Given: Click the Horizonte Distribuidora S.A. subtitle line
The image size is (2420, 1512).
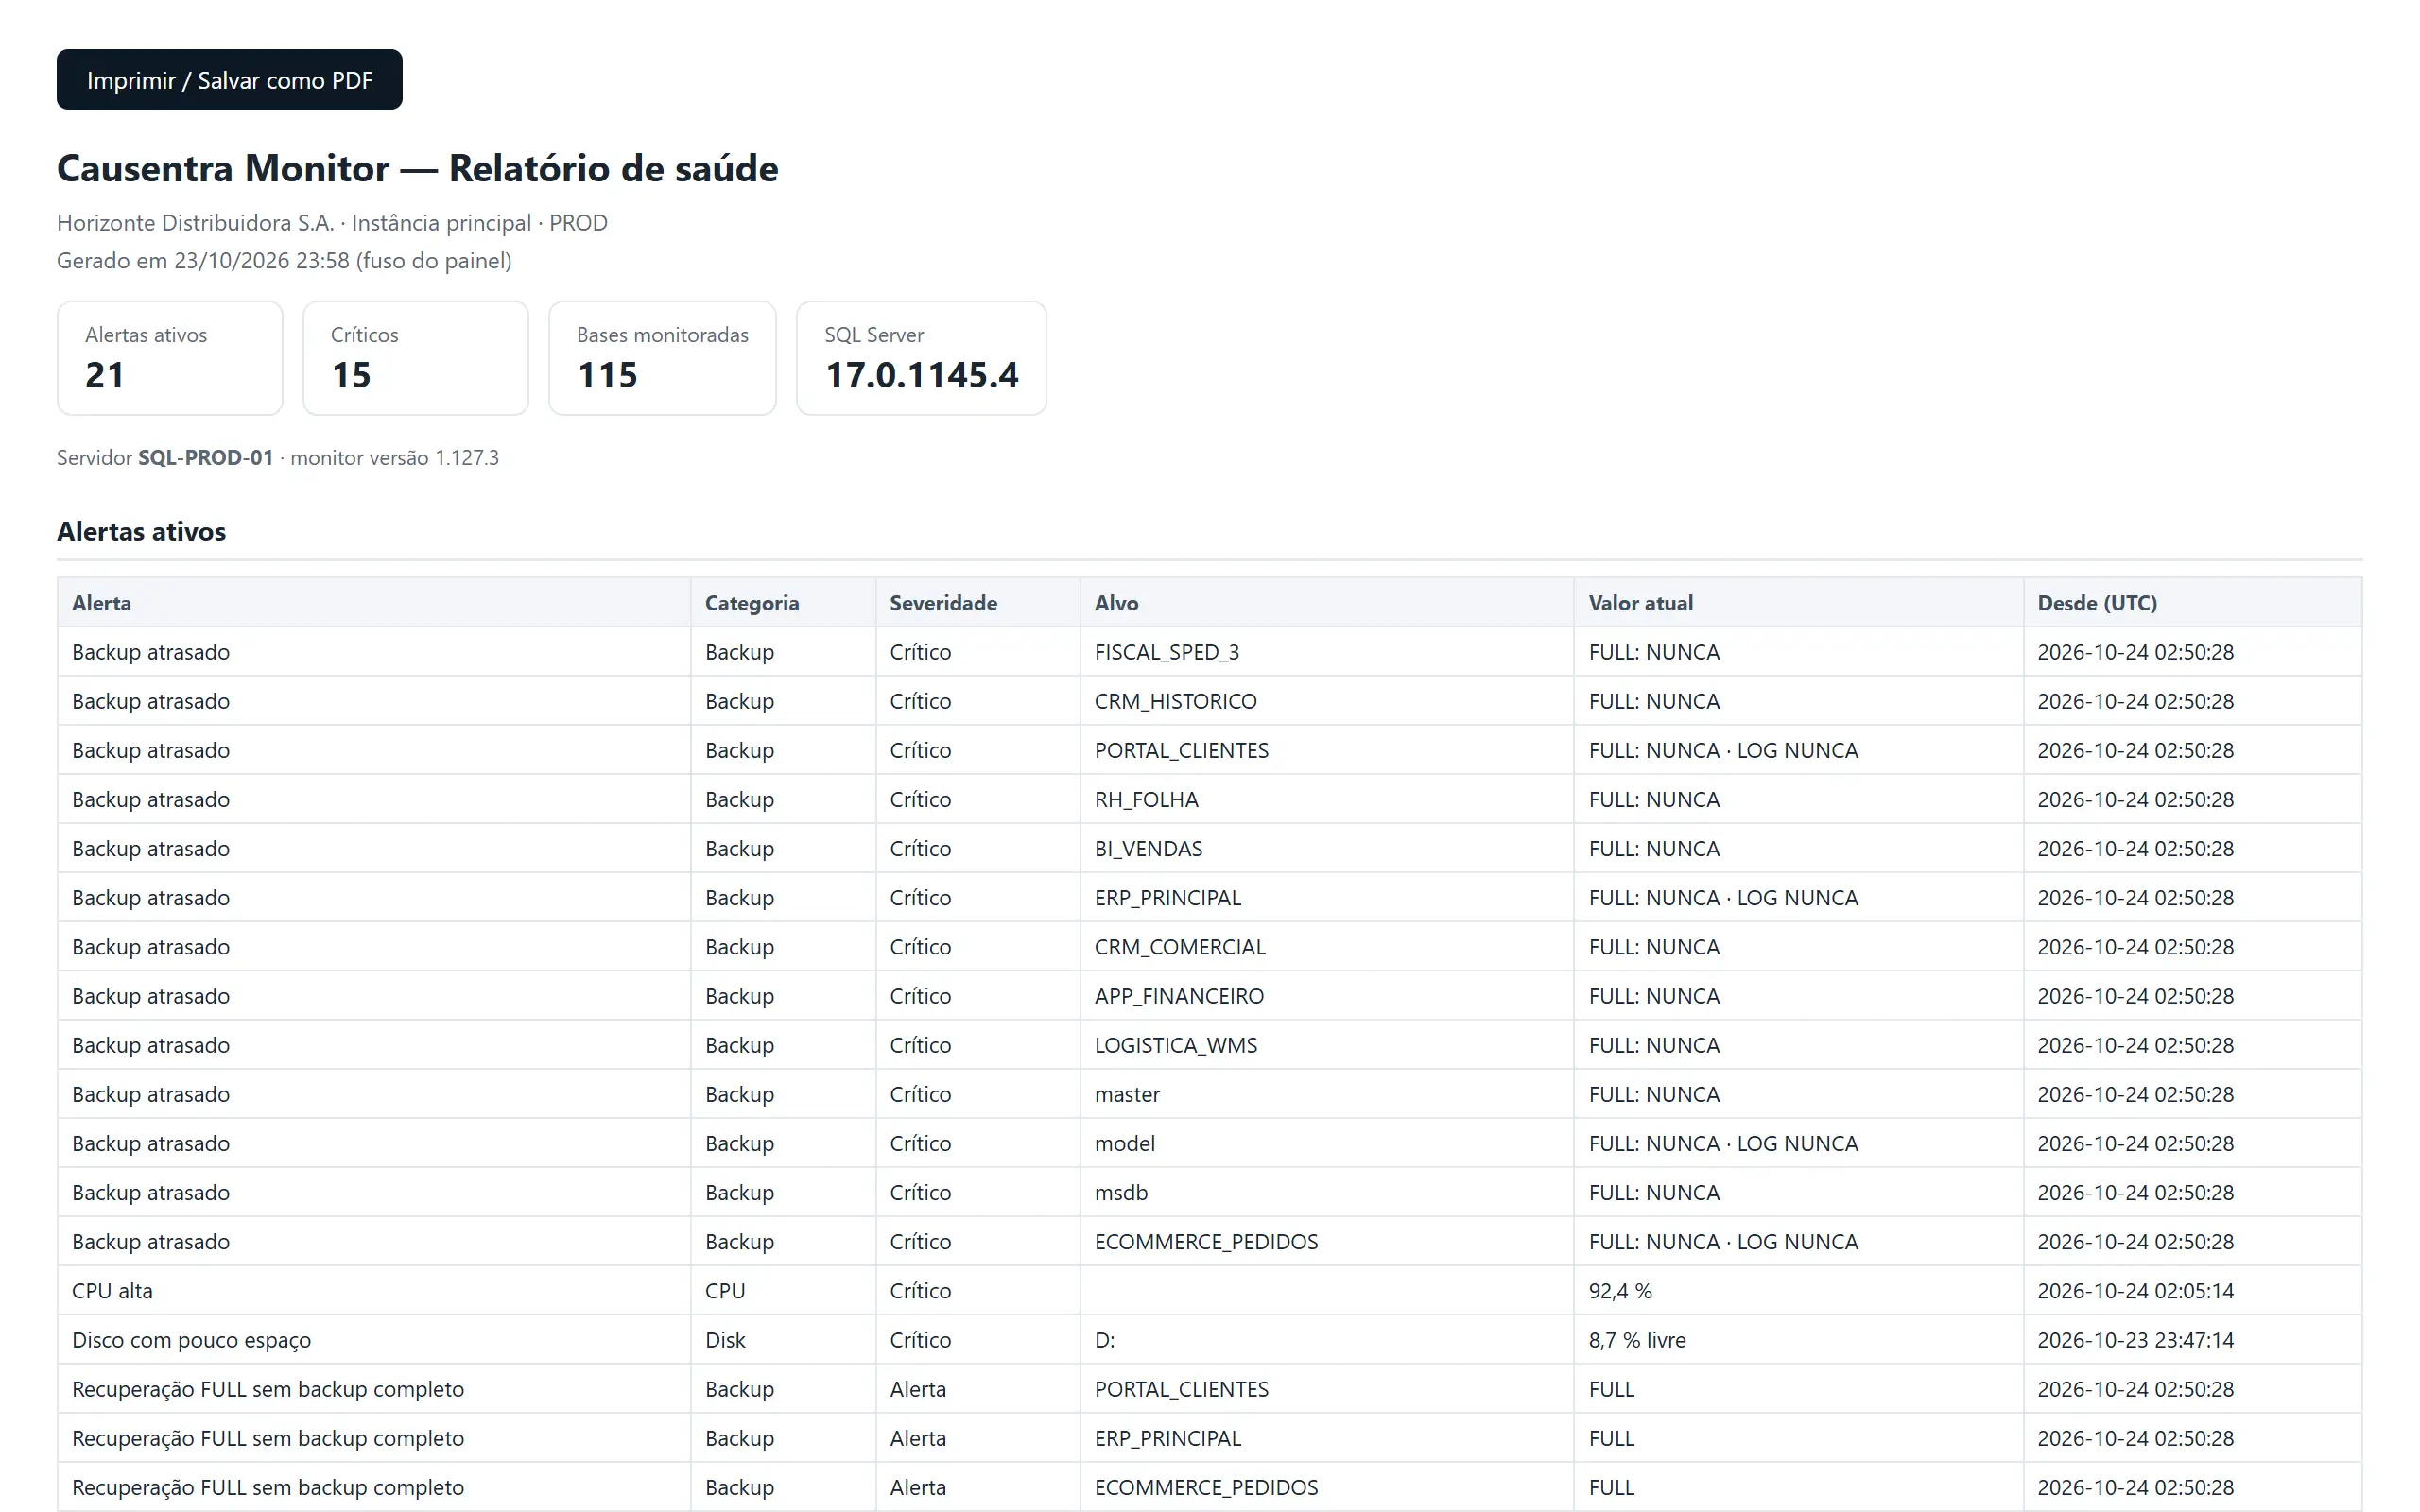Looking at the screenshot, I should pyautogui.click(x=332, y=223).
